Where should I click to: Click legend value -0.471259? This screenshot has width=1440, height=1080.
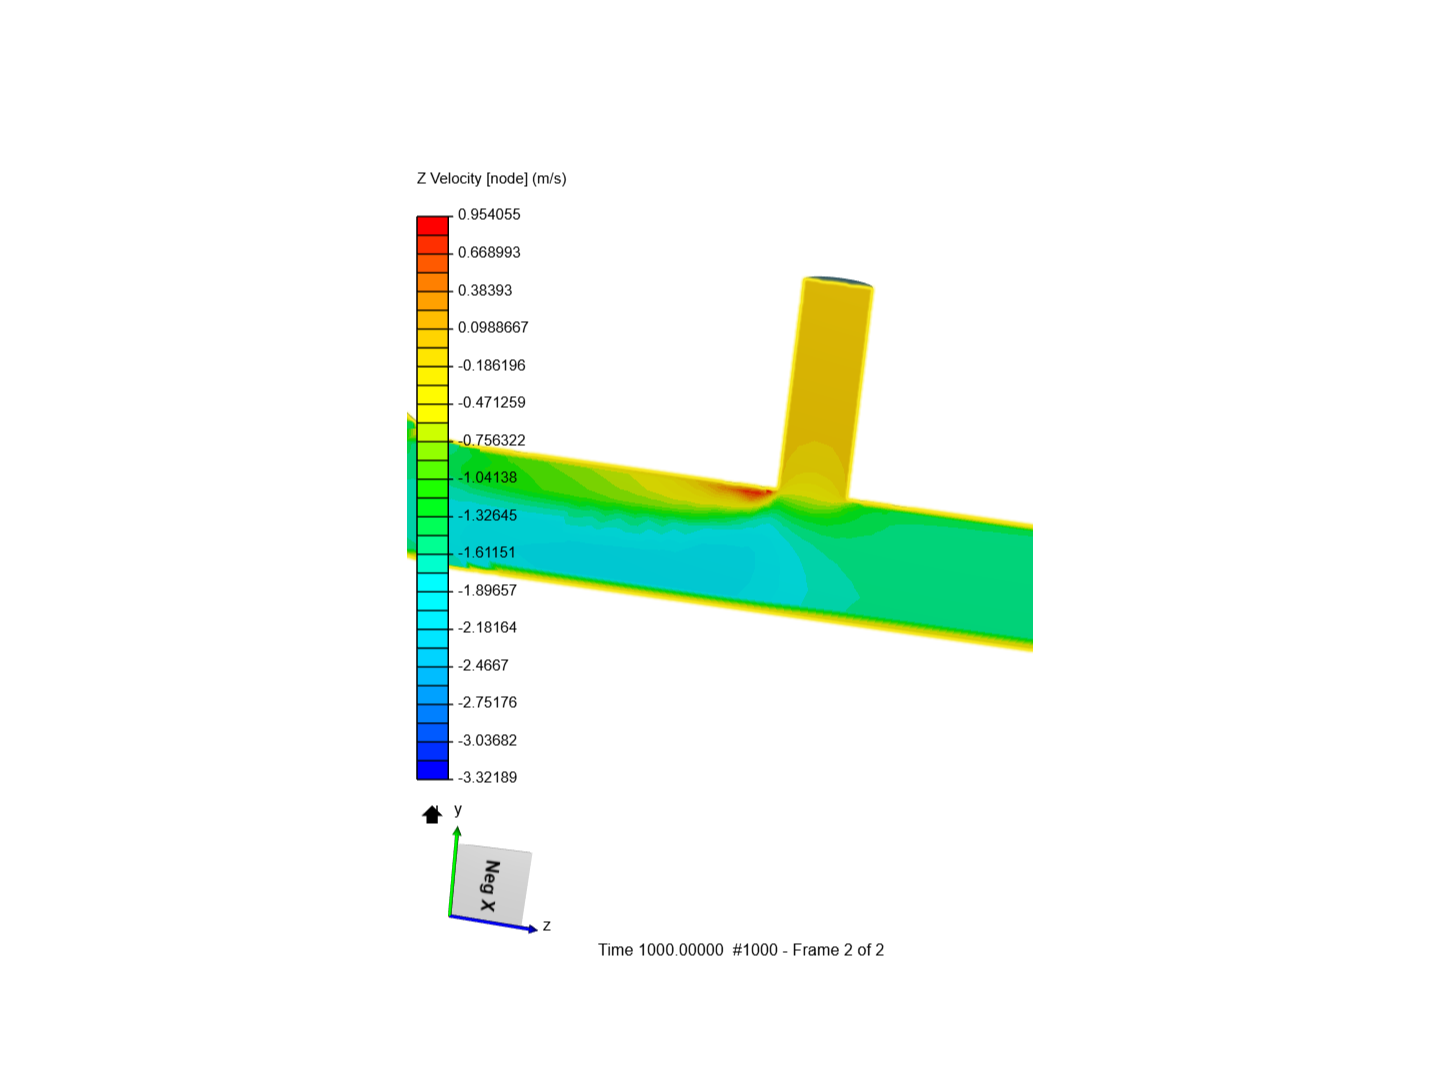491,402
